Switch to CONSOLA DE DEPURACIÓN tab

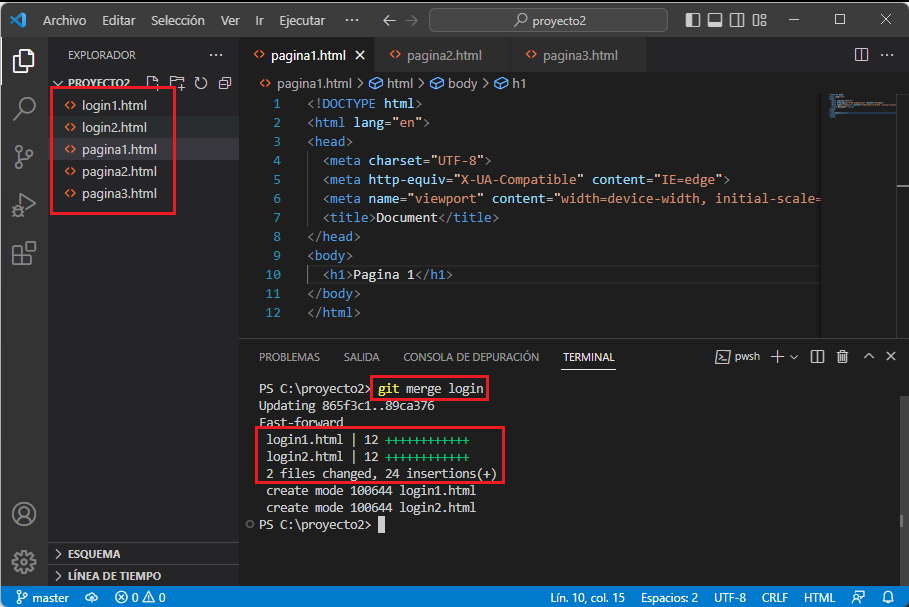471,357
